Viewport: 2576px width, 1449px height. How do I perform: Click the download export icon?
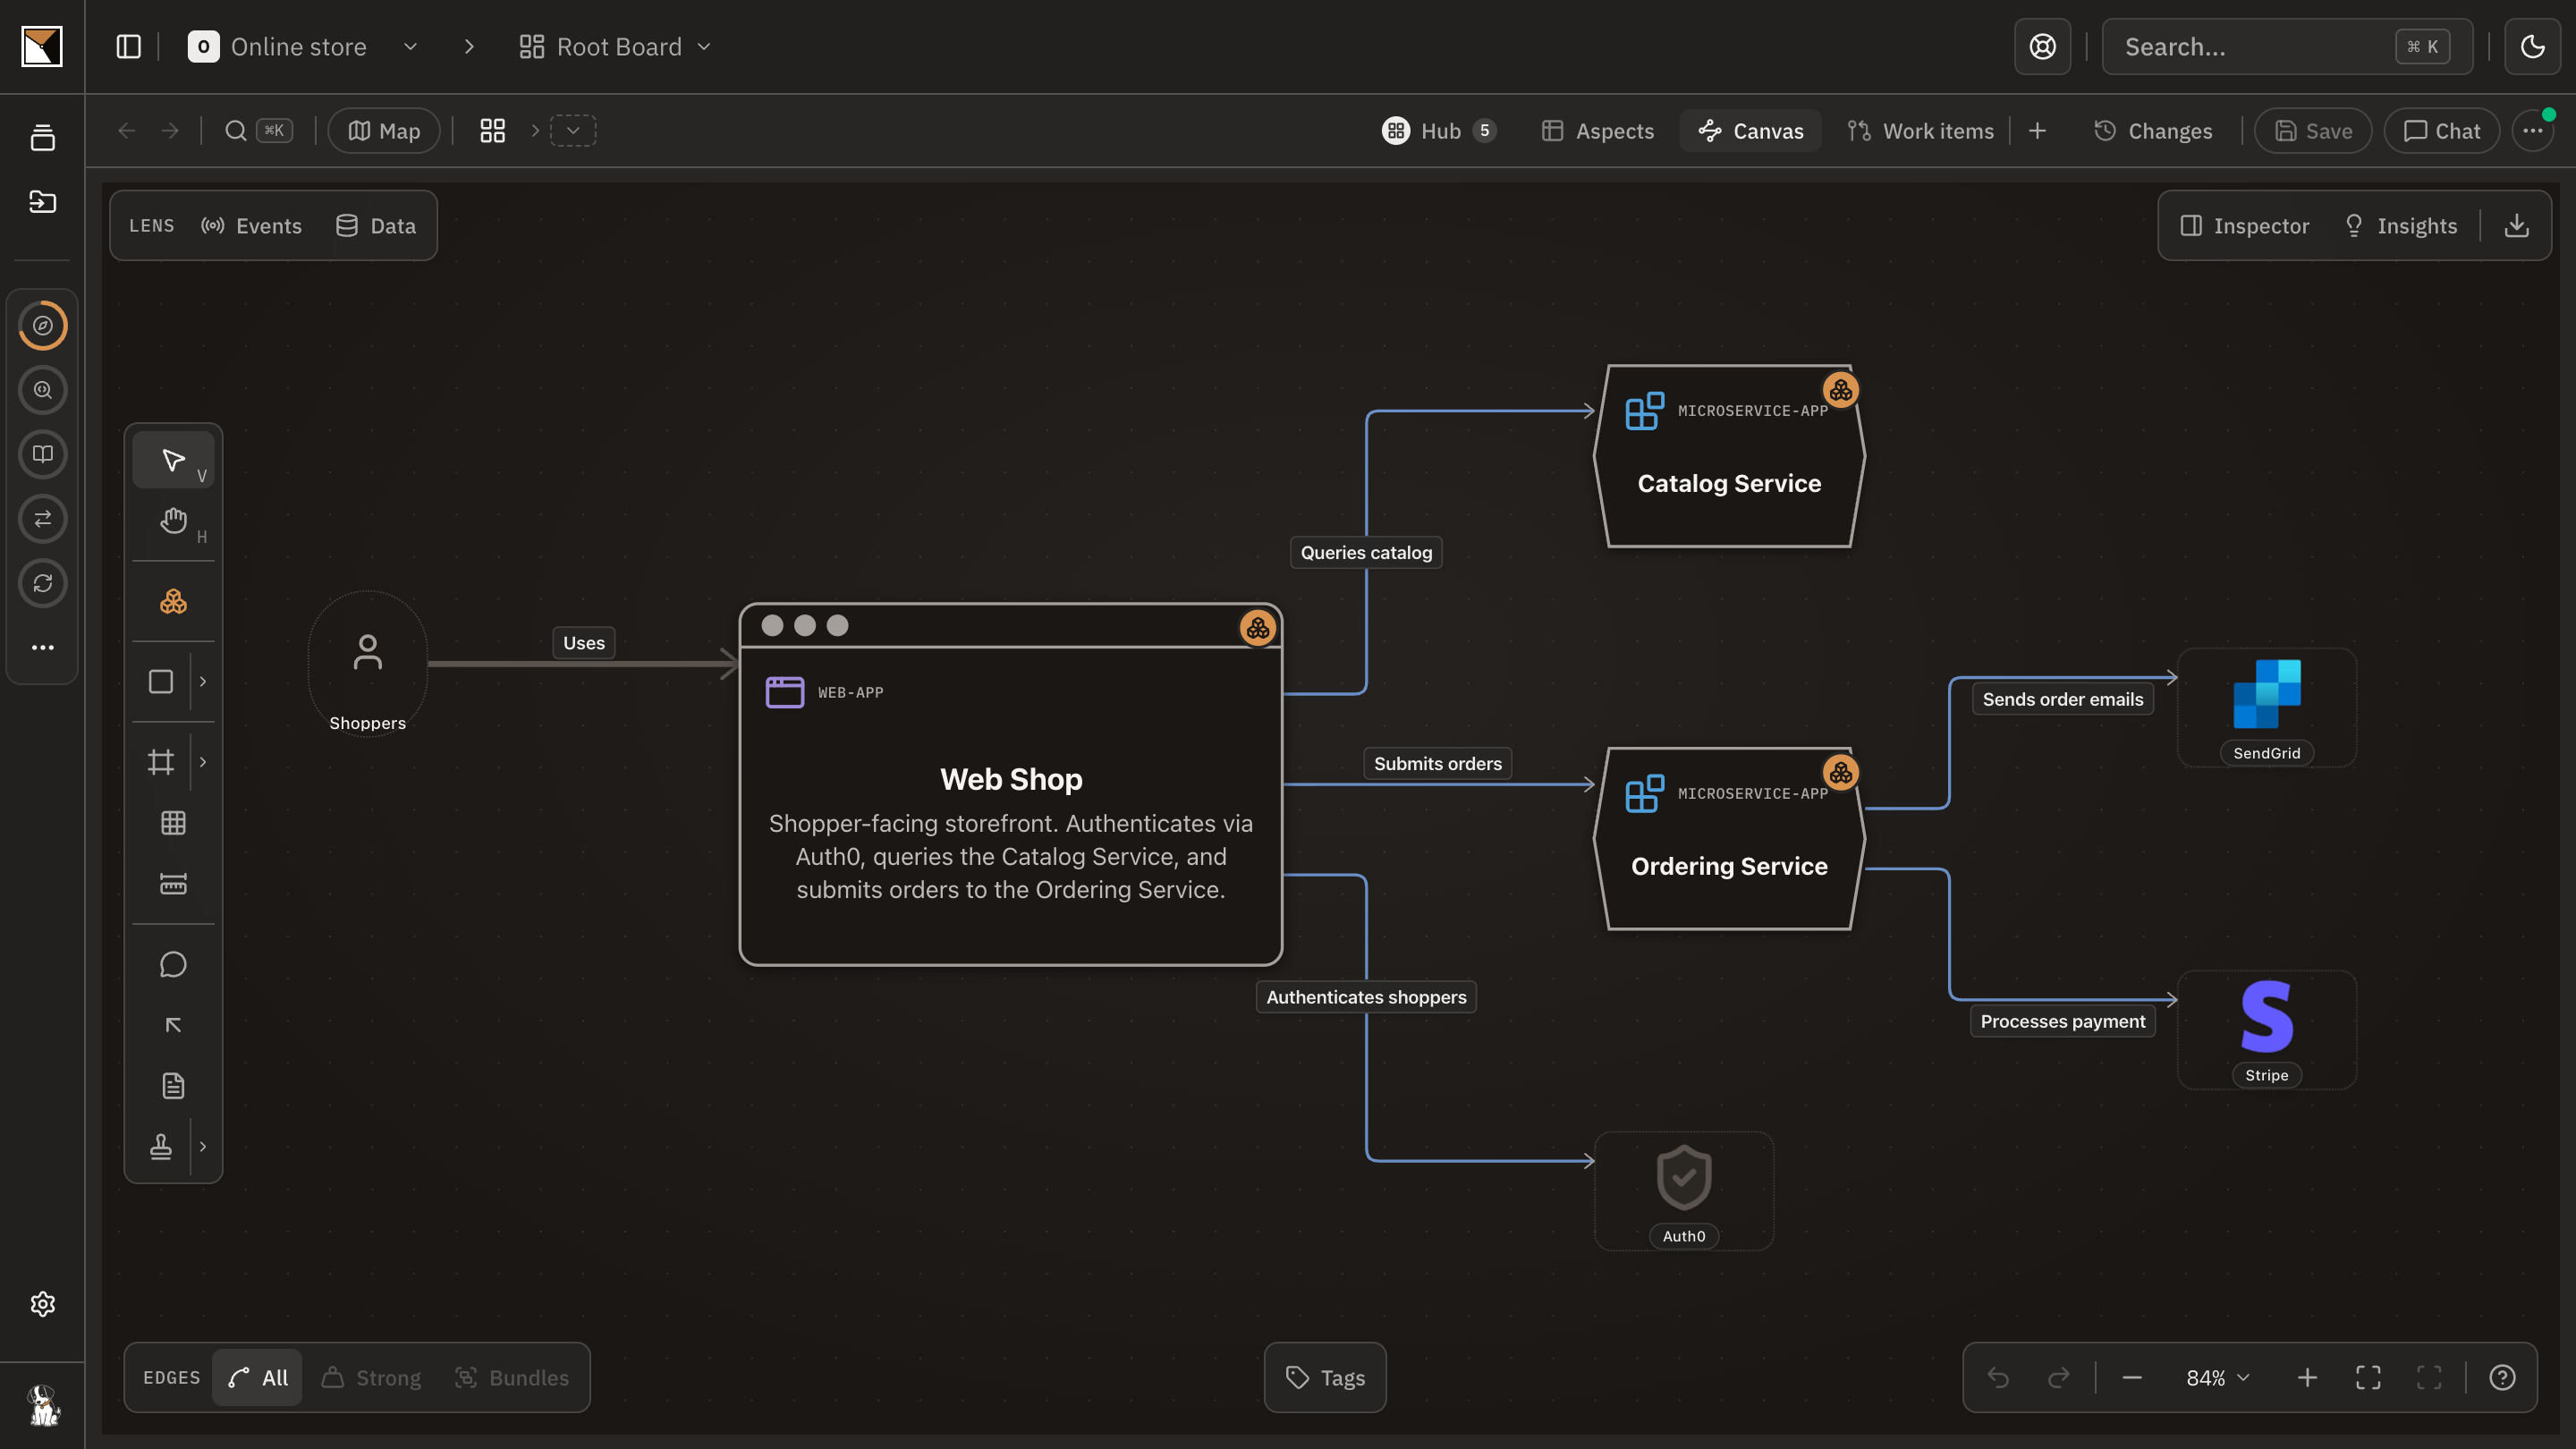pyautogui.click(x=2516, y=226)
